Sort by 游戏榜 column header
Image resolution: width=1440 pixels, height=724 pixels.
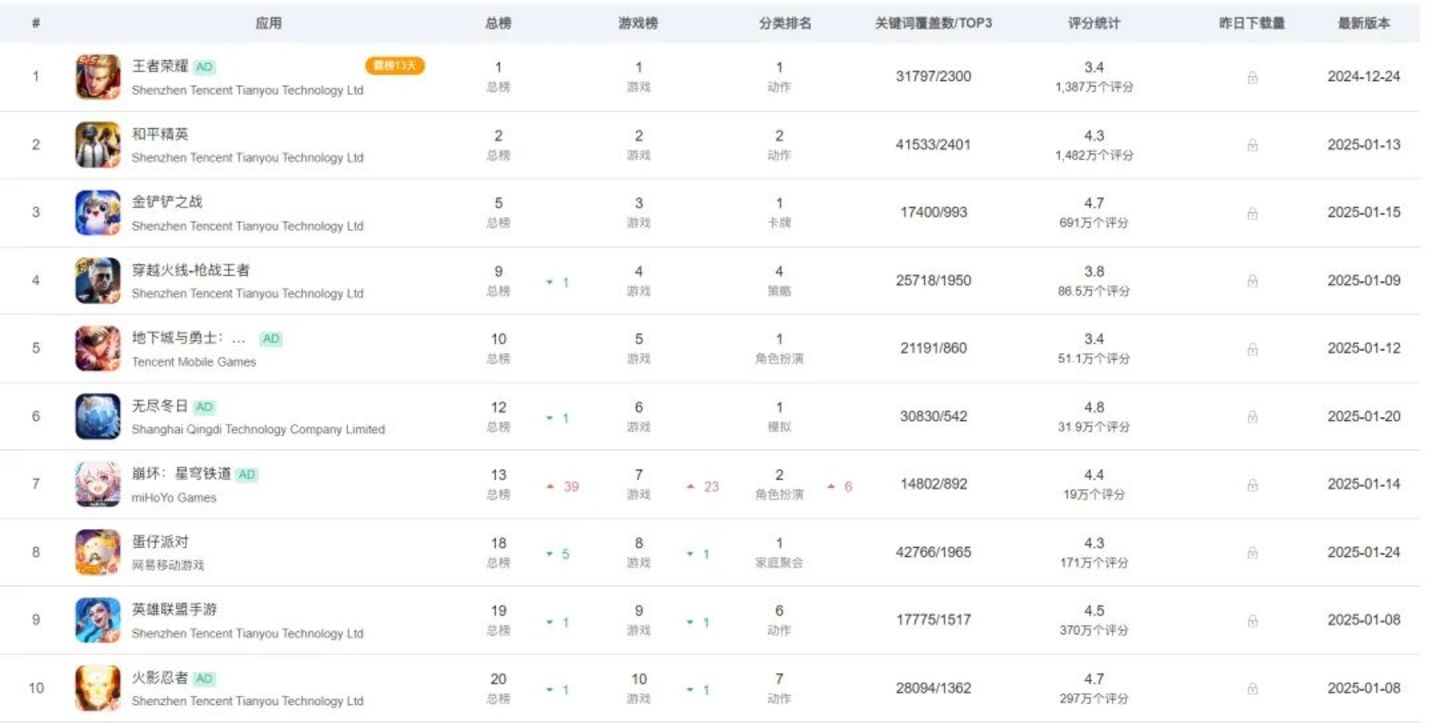pos(638,23)
